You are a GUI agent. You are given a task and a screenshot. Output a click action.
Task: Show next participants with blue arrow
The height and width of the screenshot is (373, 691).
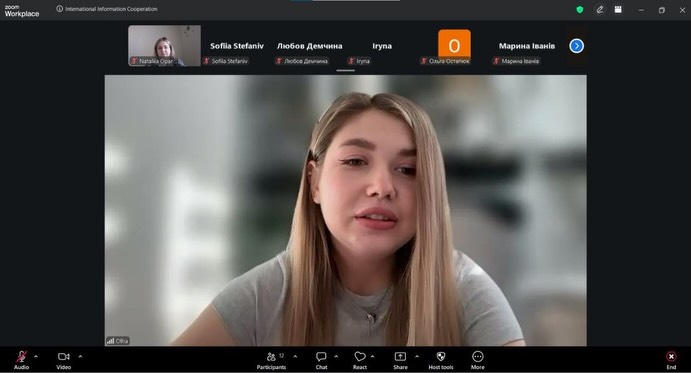tap(576, 46)
